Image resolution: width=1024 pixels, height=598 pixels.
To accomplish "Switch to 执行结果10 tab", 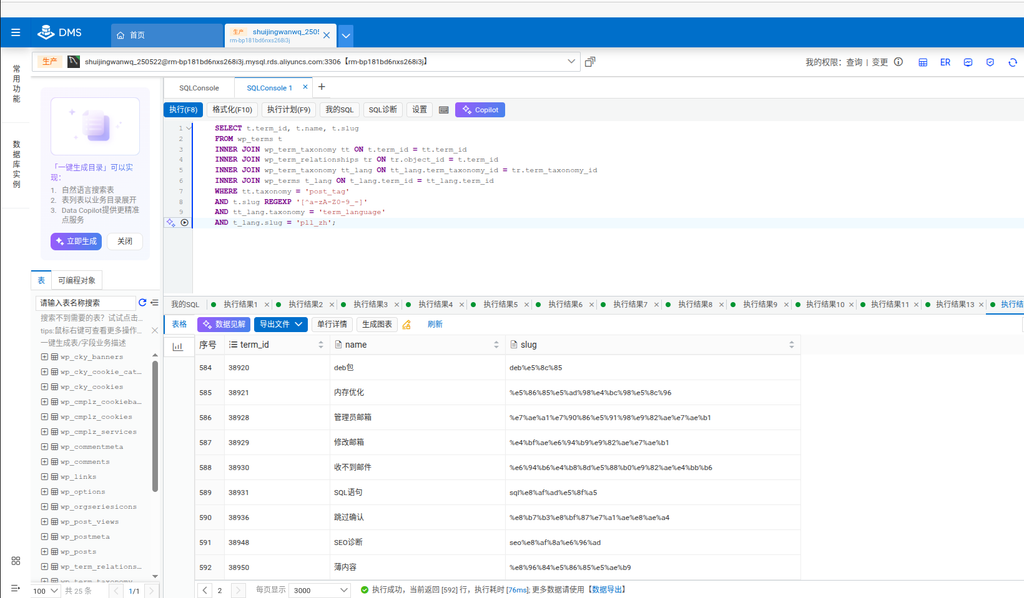I will coord(825,304).
